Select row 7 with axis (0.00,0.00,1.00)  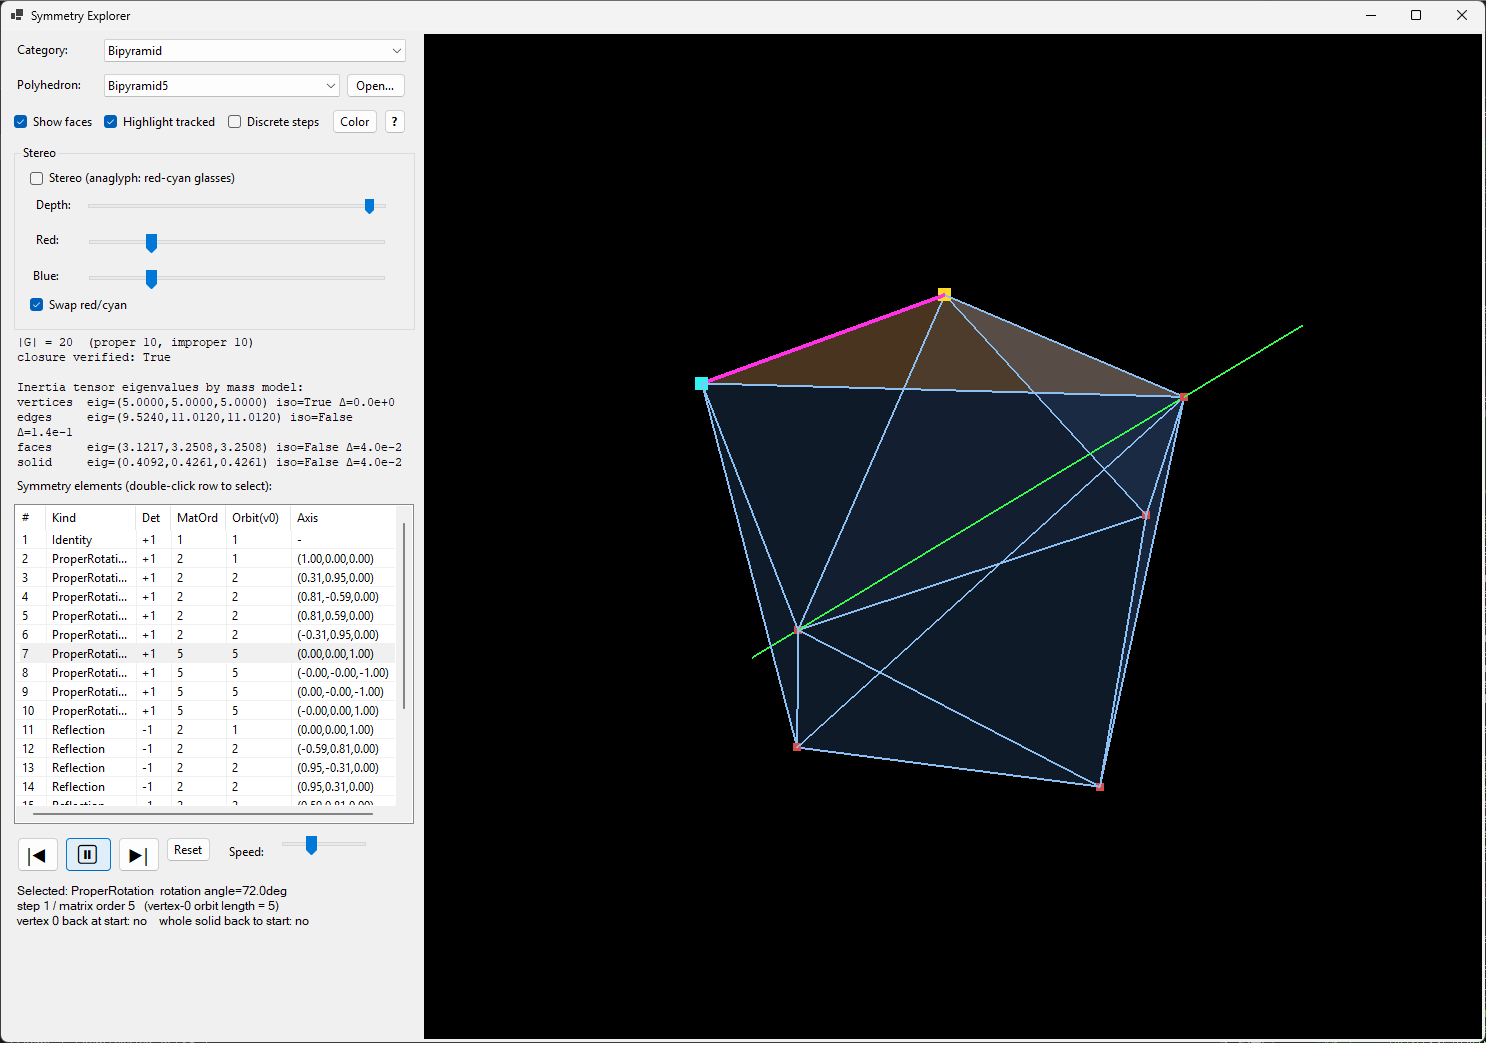(x=208, y=654)
